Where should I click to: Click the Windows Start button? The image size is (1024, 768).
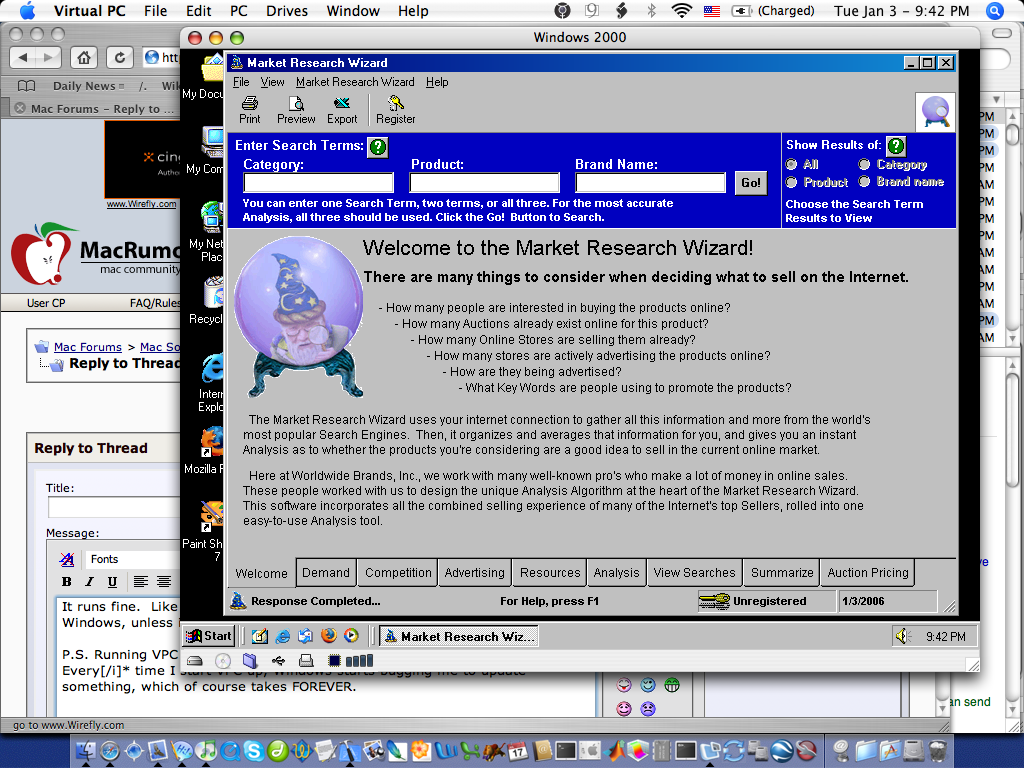point(209,636)
